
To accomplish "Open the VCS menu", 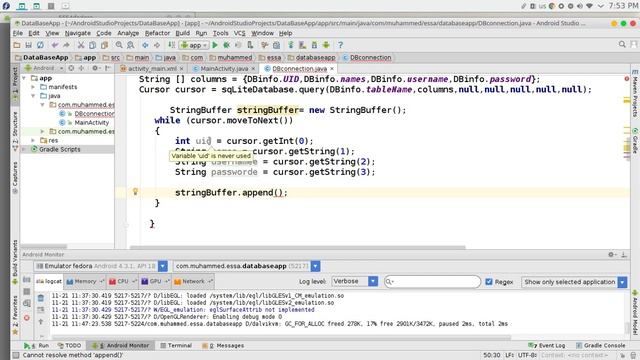I will pyautogui.click(x=240, y=33).
